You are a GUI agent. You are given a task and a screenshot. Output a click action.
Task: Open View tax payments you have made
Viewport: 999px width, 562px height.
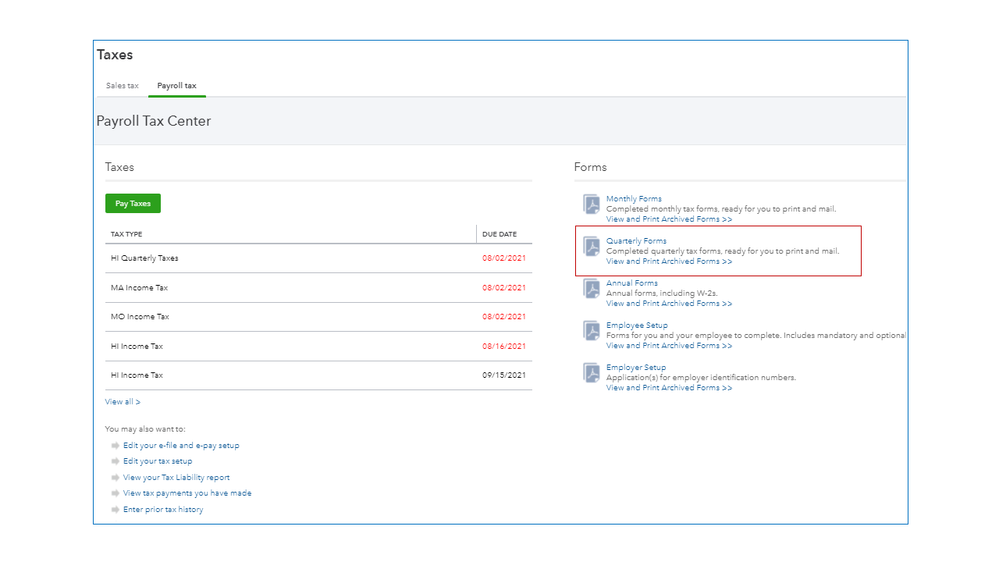coord(187,494)
